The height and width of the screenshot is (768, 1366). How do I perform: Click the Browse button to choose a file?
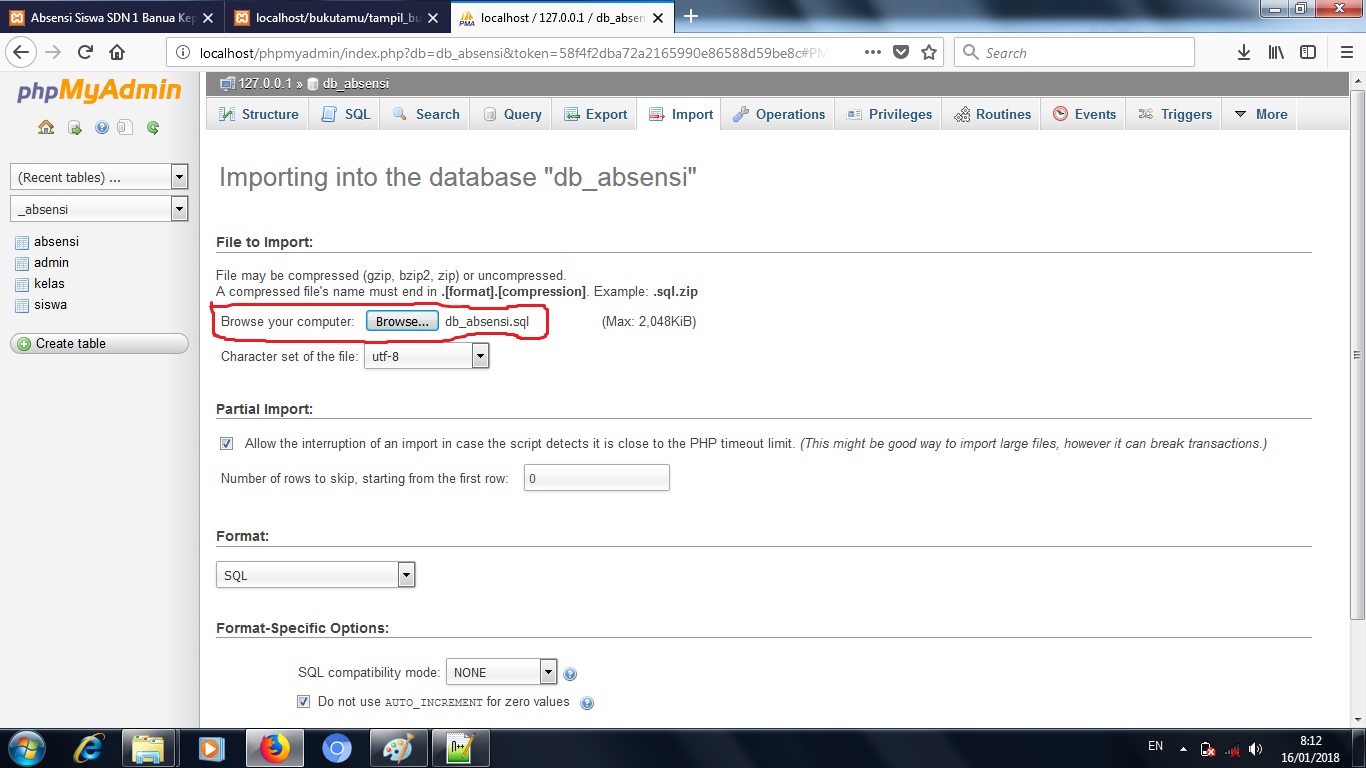401,321
